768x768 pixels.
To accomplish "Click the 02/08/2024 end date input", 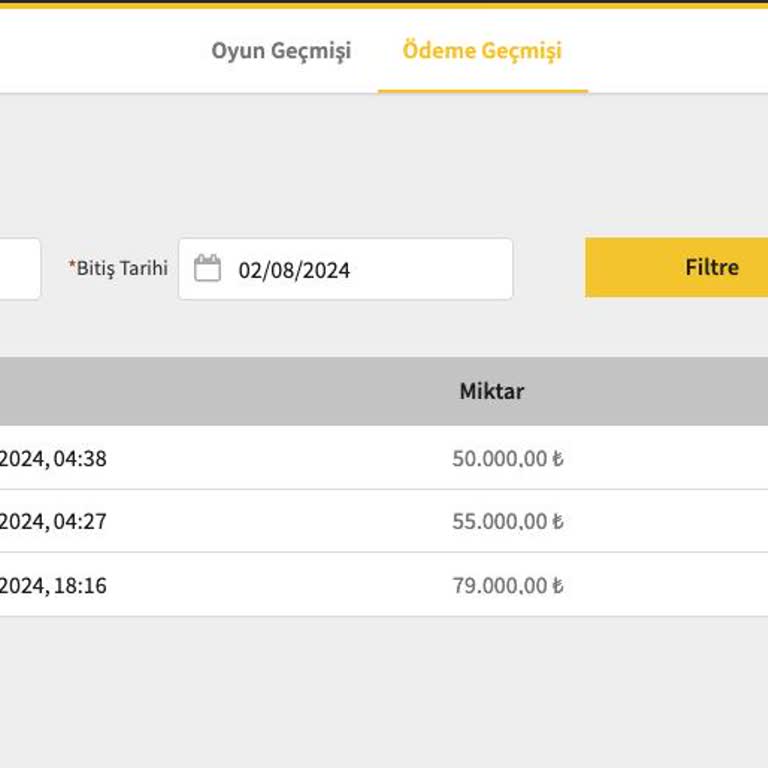I will click(x=360, y=270).
